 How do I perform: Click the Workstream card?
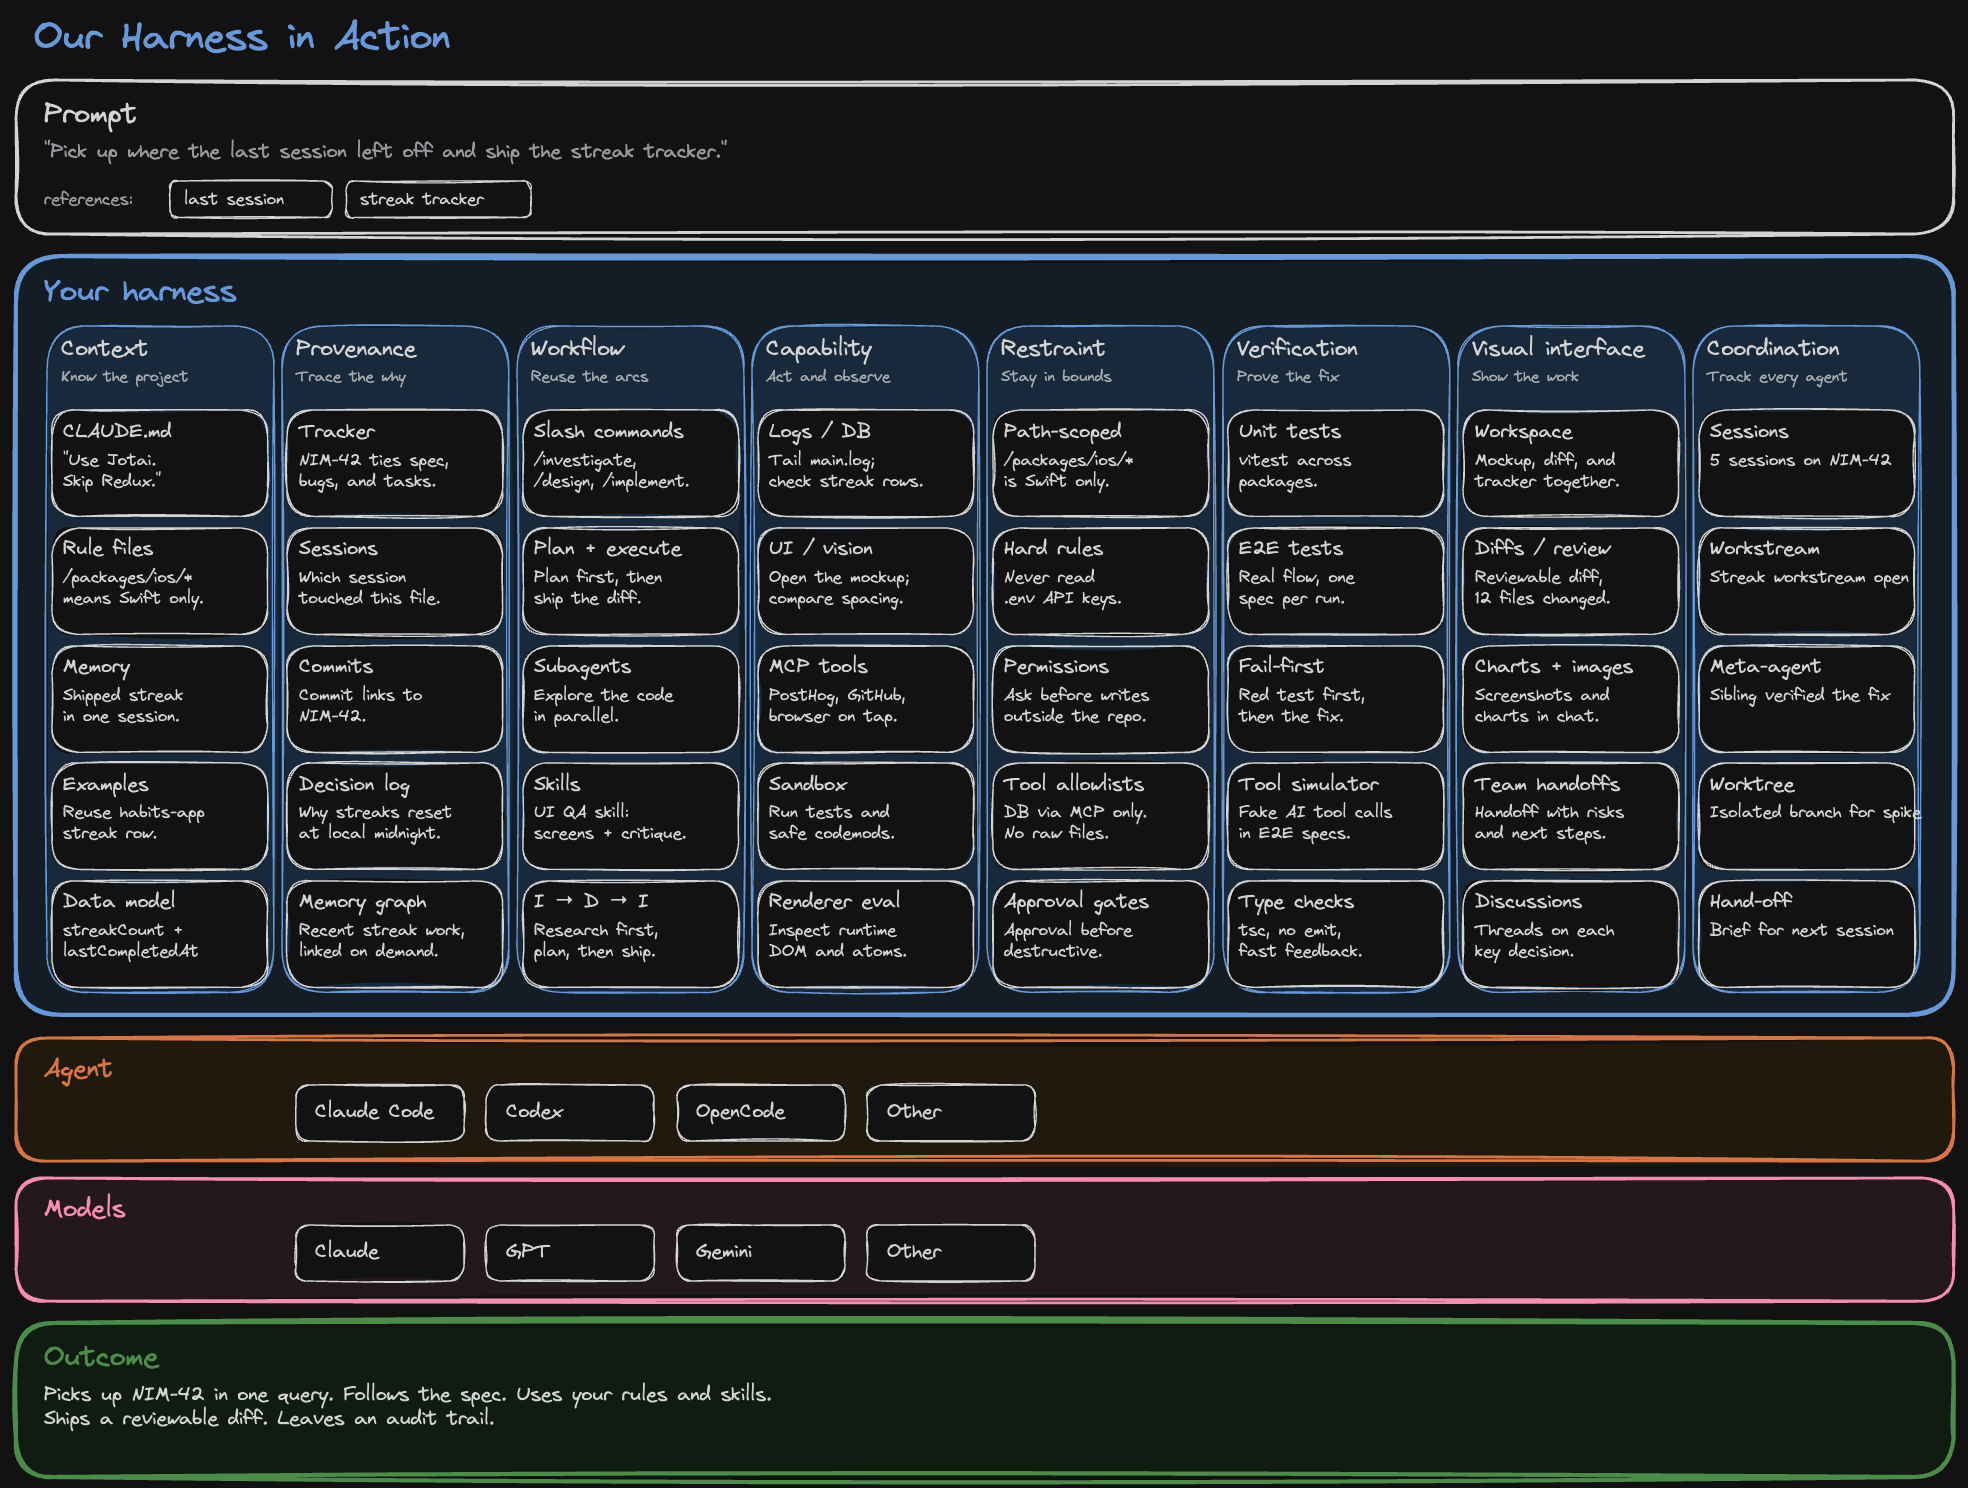(1807, 581)
